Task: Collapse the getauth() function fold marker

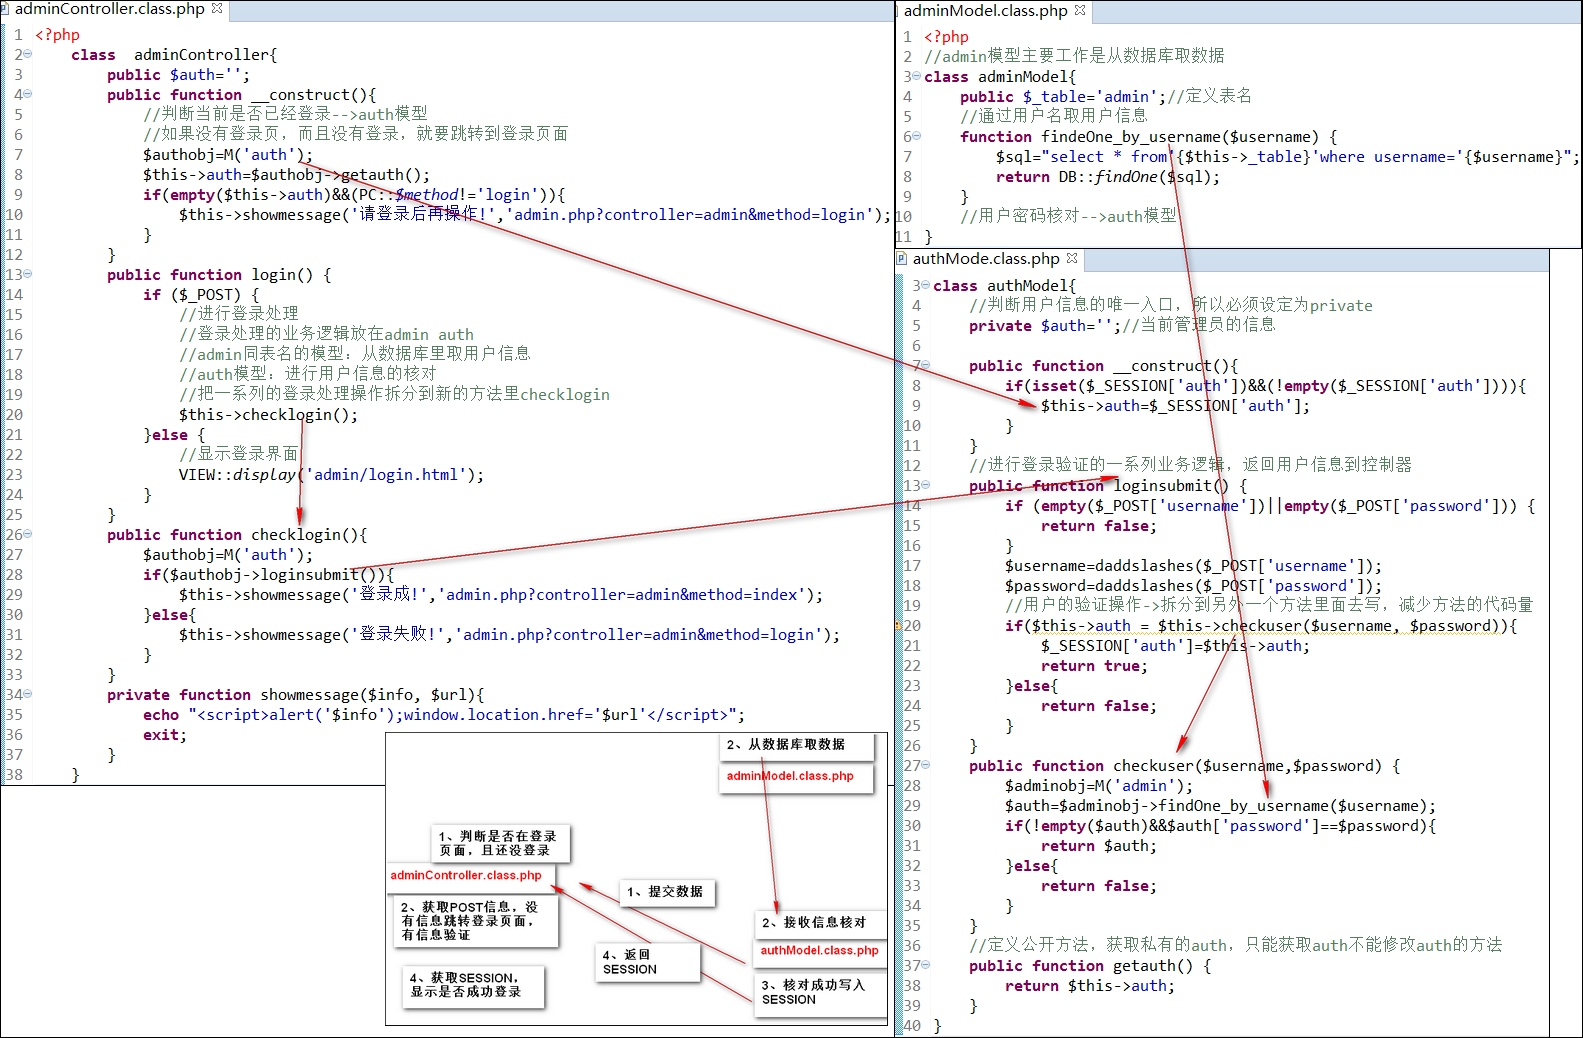Action: [x=926, y=965]
